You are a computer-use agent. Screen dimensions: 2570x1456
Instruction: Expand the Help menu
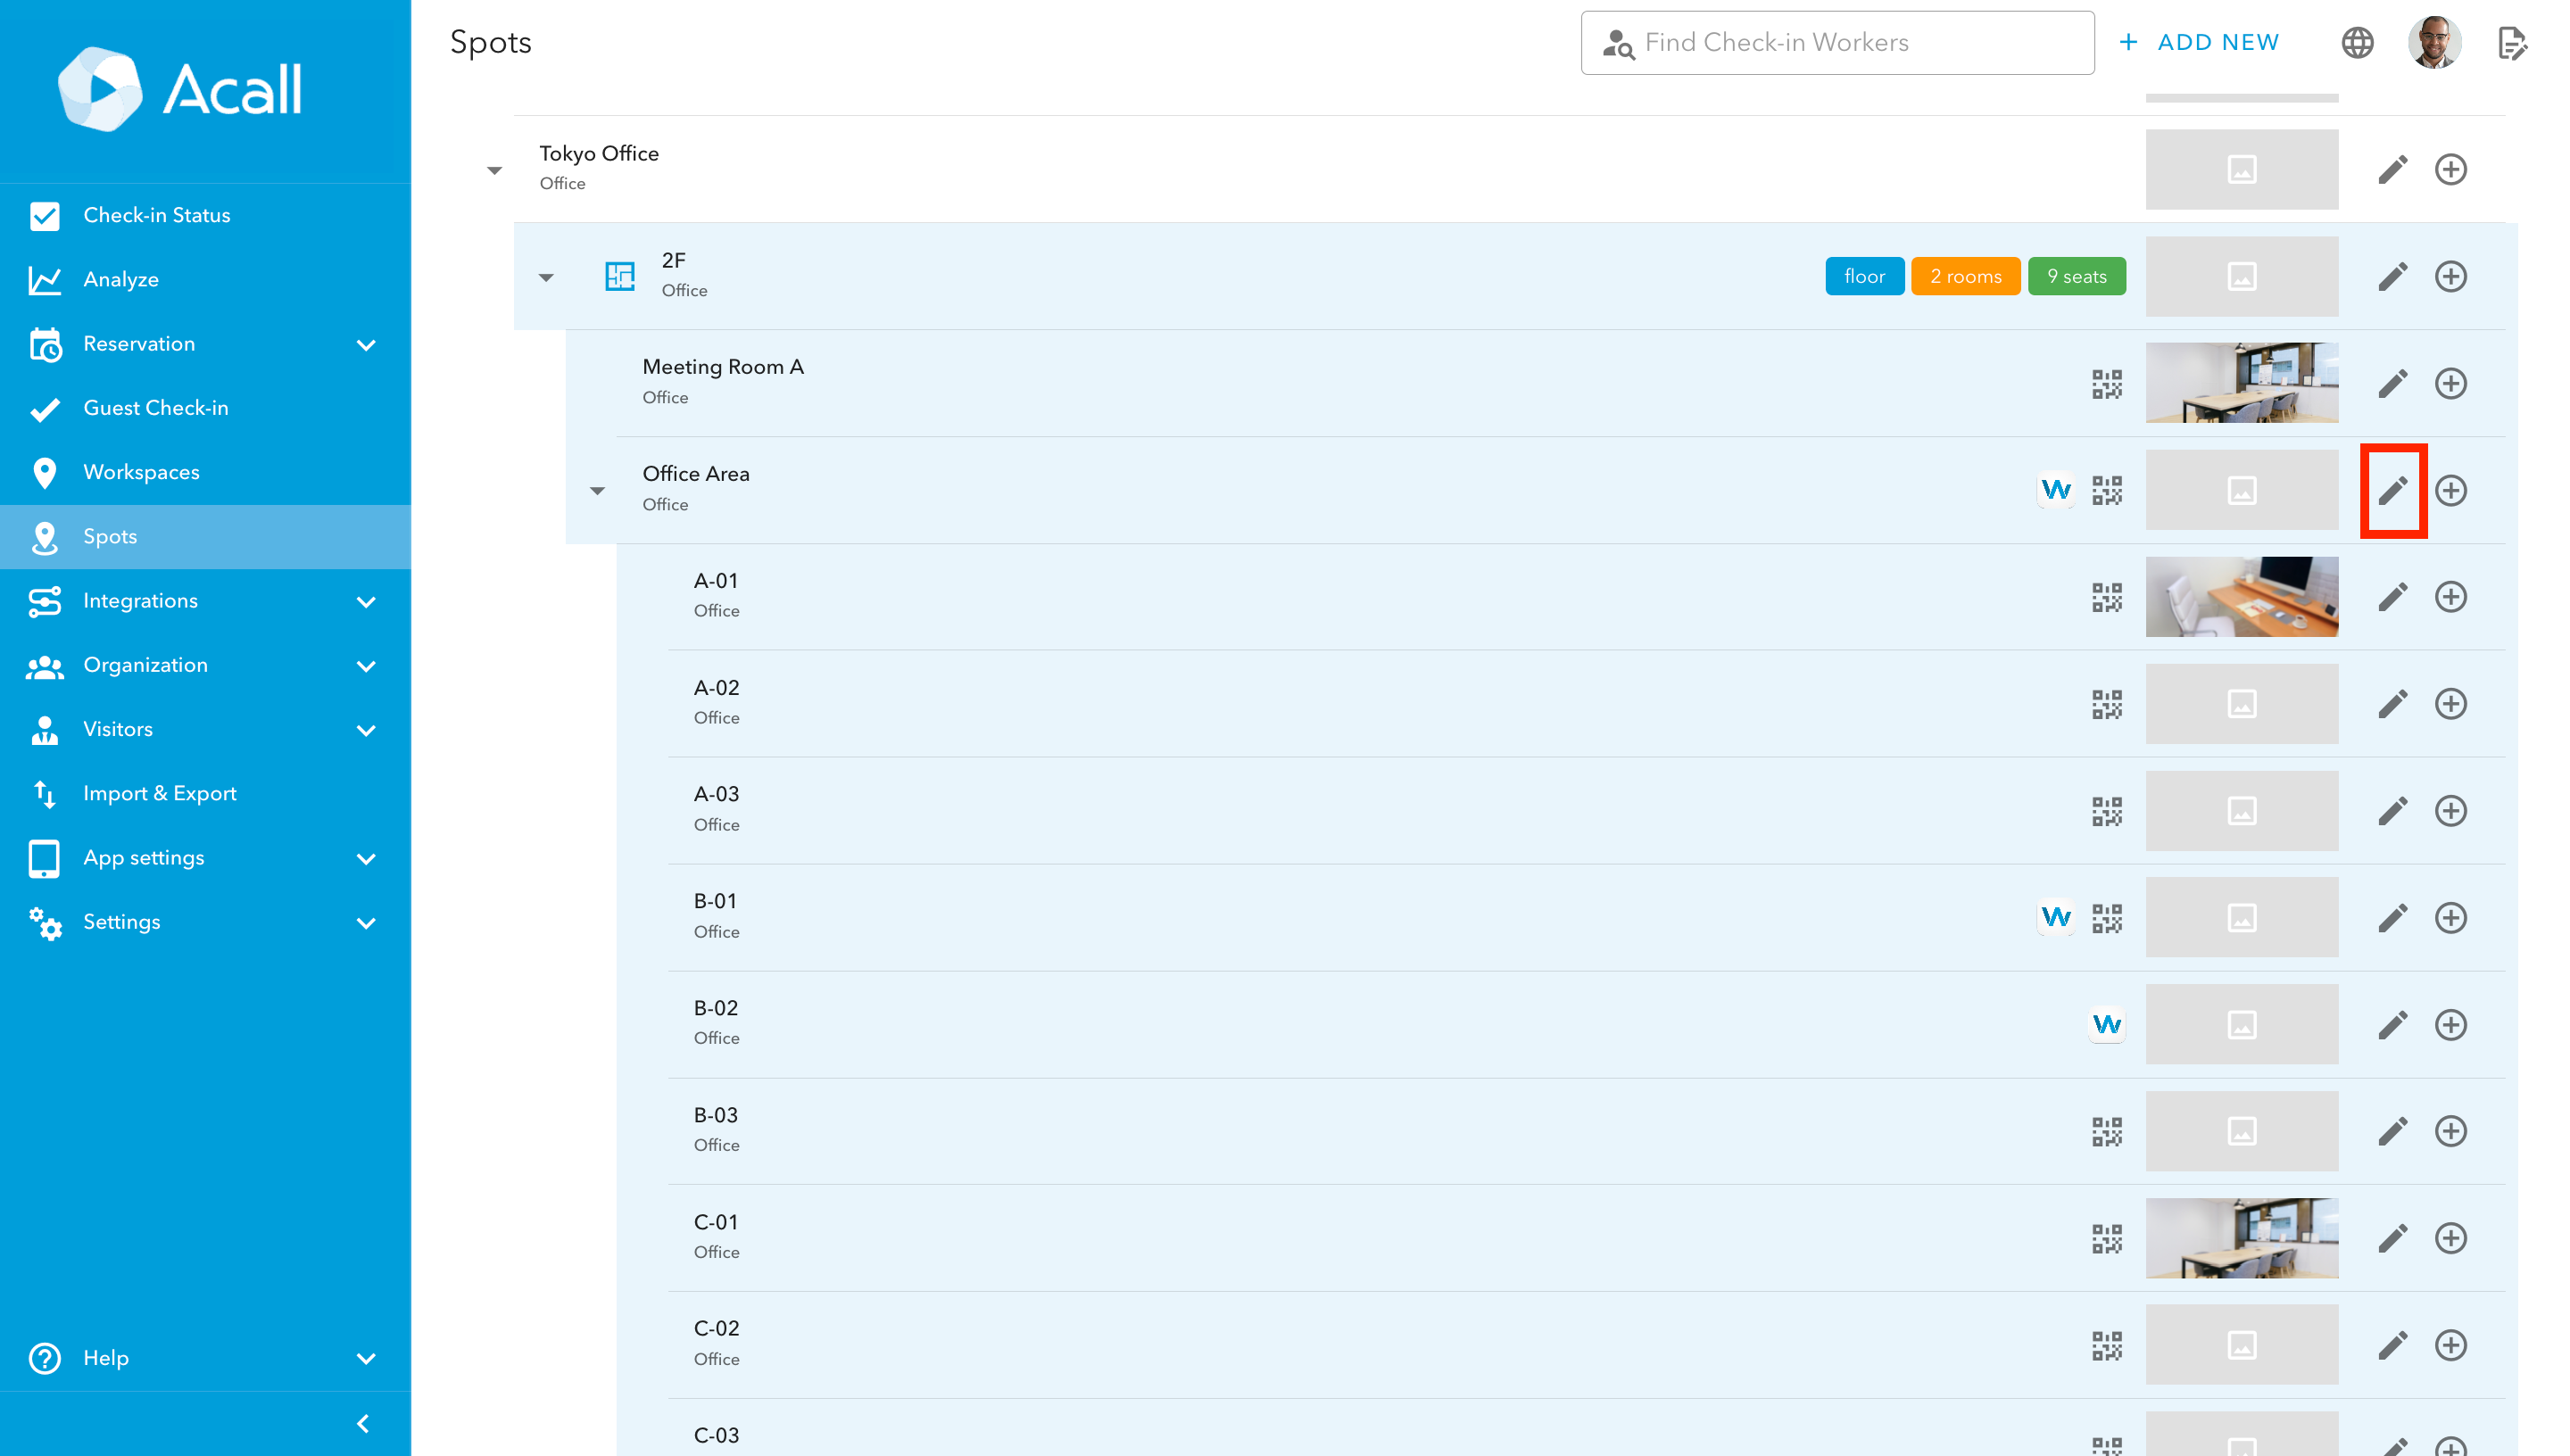pyautogui.click(x=366, y=1359)
